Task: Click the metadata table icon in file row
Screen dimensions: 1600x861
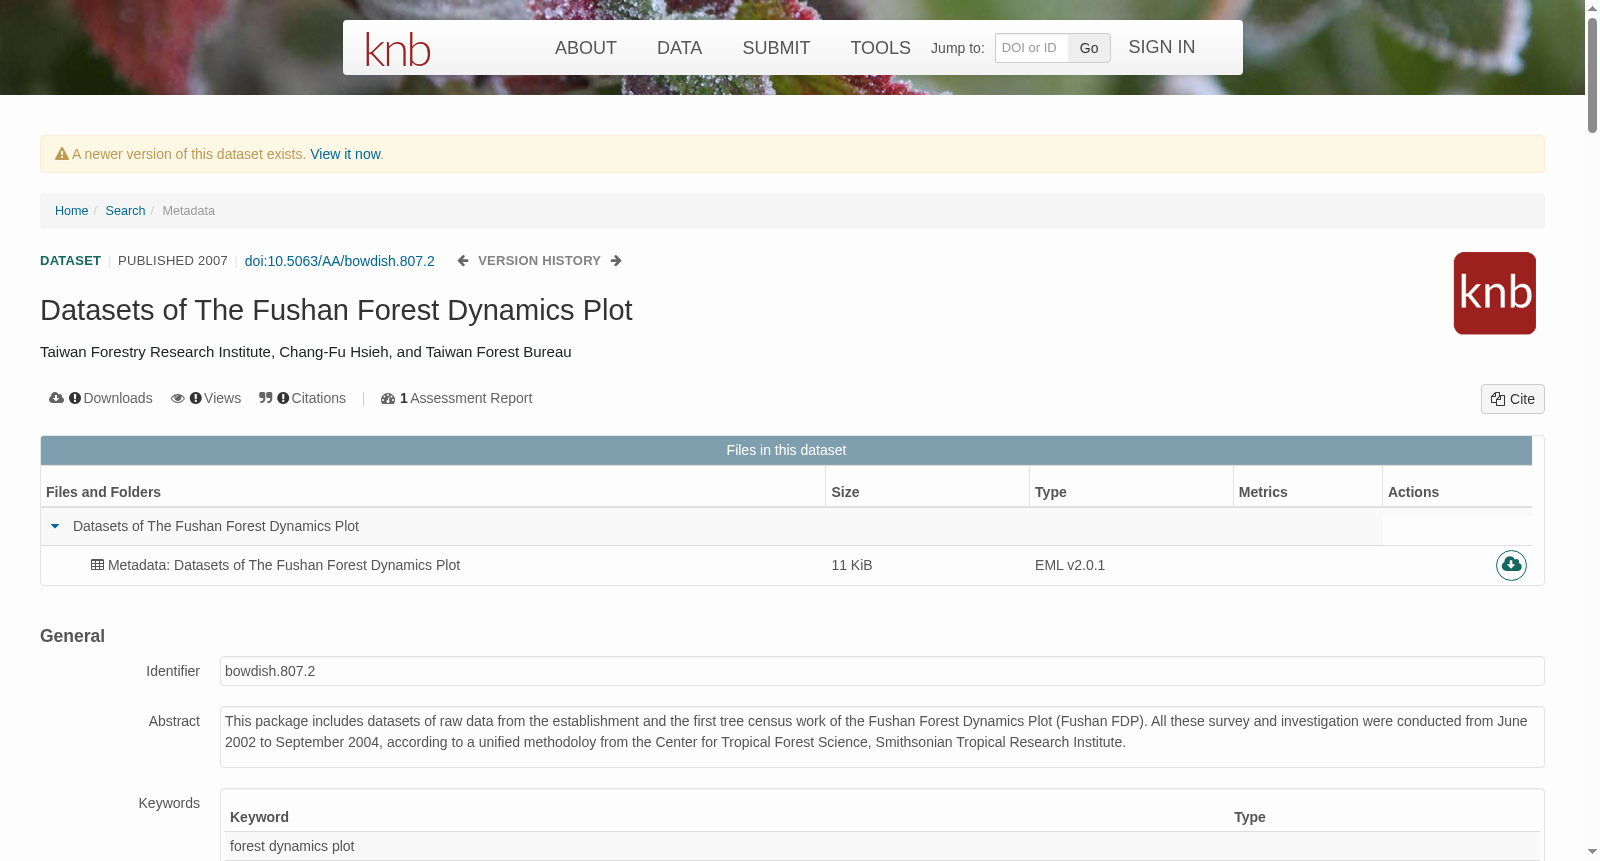Action: [x=97, y=565]
